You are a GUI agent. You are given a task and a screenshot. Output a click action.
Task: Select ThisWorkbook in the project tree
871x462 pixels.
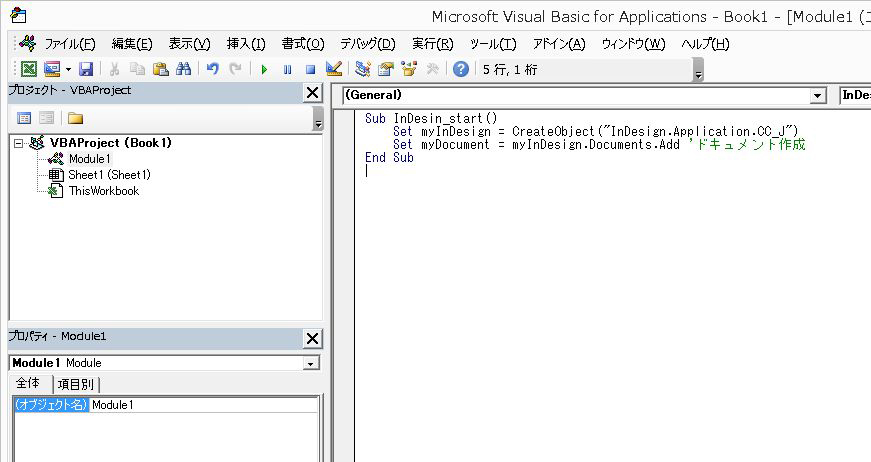tap(104, 191)
